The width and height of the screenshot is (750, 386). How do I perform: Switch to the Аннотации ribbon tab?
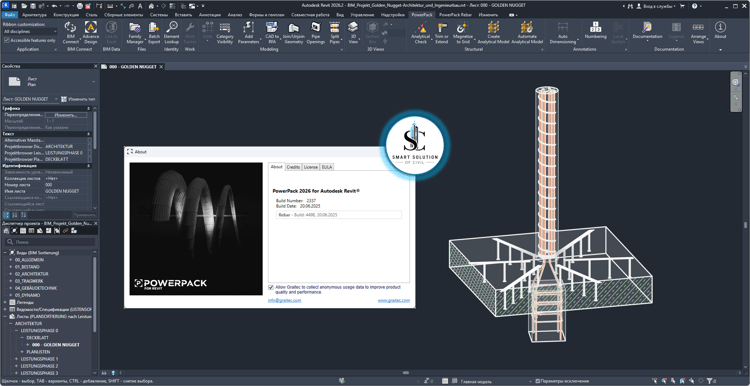(x=210, y=15)
